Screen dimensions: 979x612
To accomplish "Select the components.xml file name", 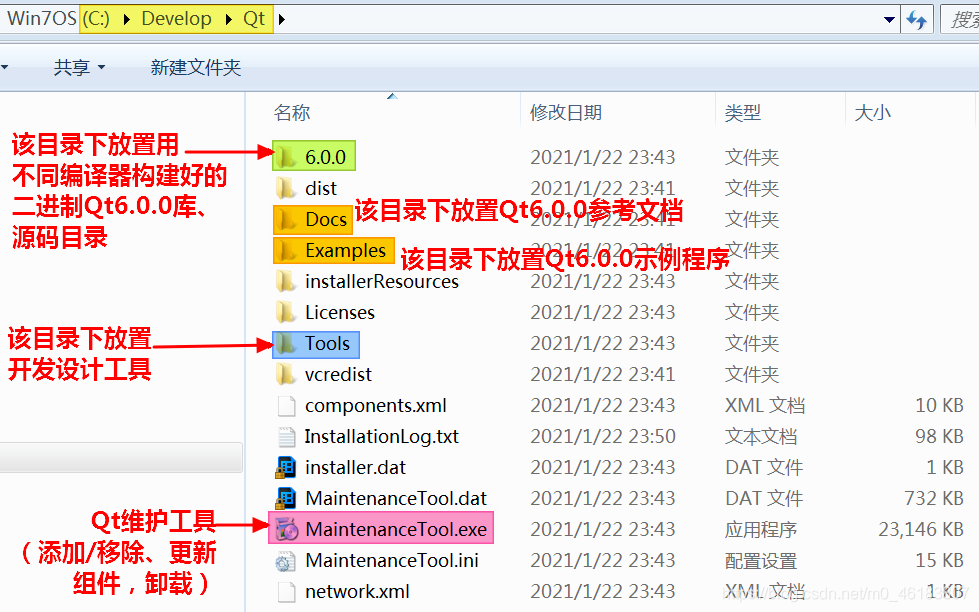I will point(375,405).
